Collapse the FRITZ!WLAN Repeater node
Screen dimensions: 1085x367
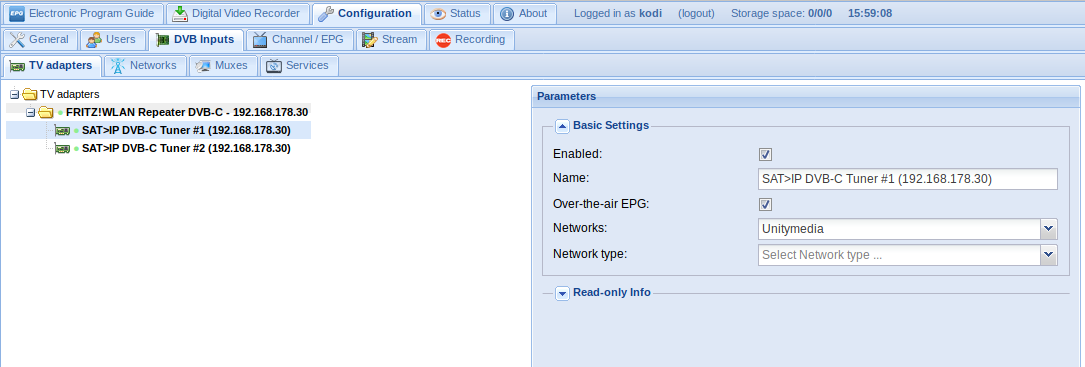pyautogui.click(x=30, y=112)
